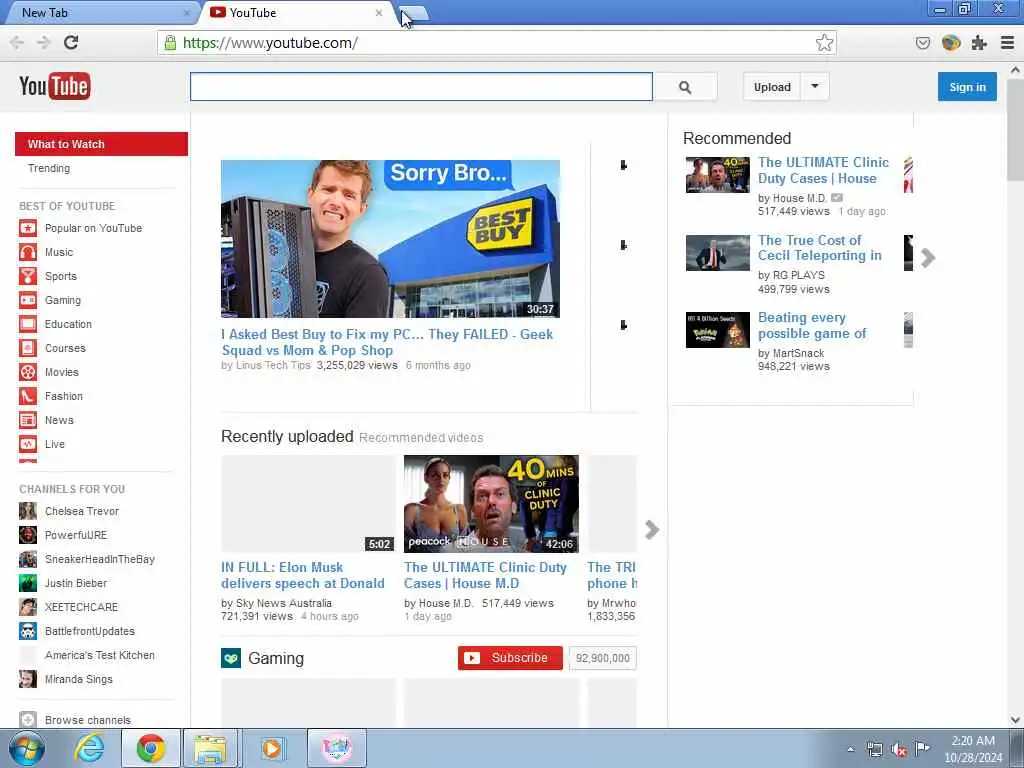Click the Gaming section channel icon

(x=231, y=658)
